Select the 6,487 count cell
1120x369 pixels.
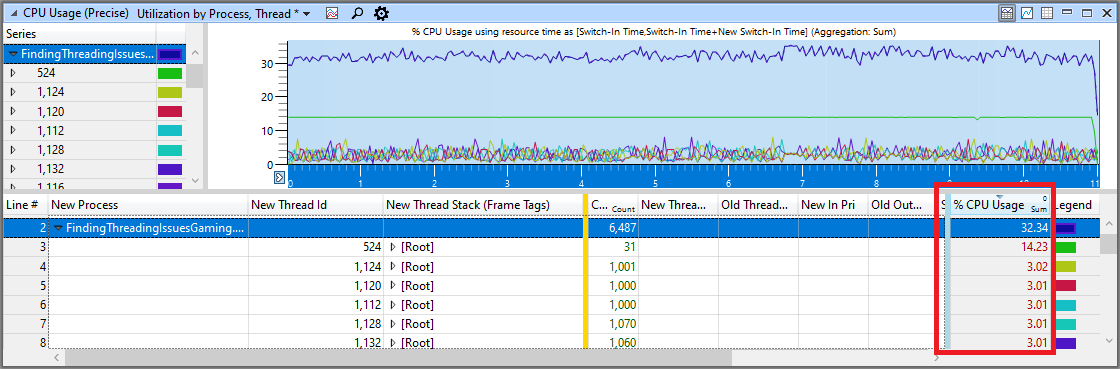613,228
